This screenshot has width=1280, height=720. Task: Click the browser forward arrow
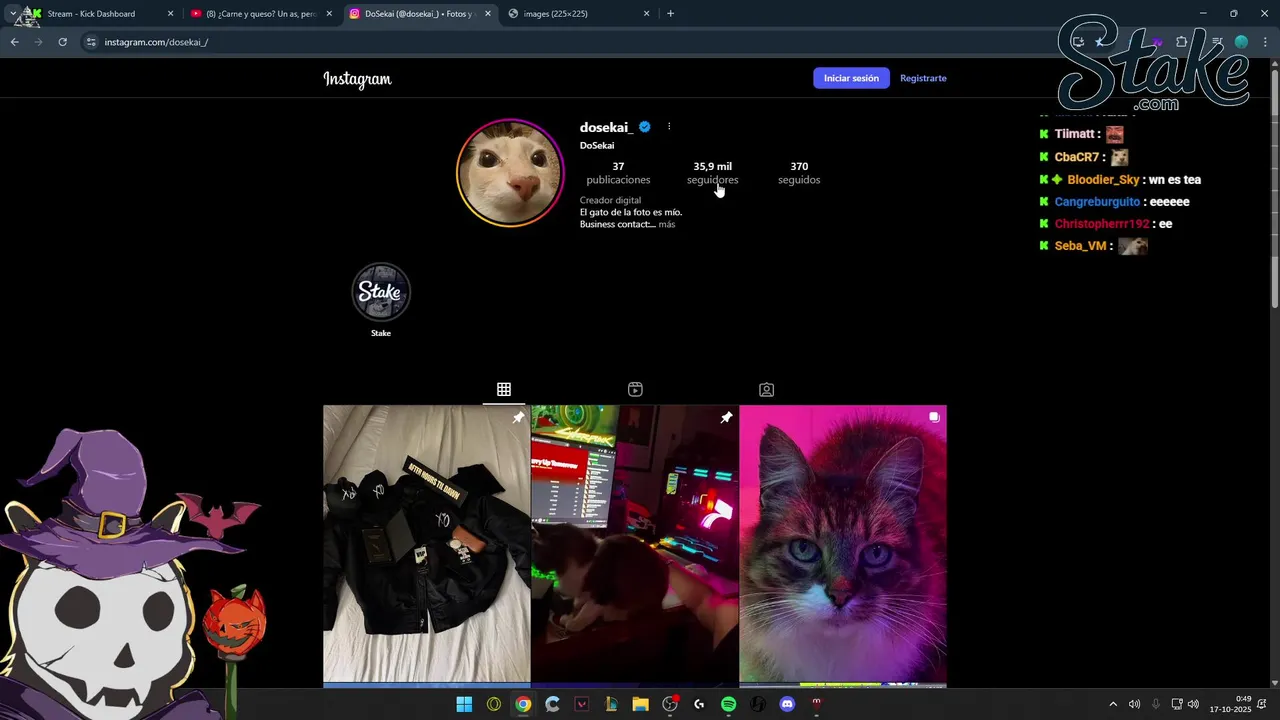(38, 42)
